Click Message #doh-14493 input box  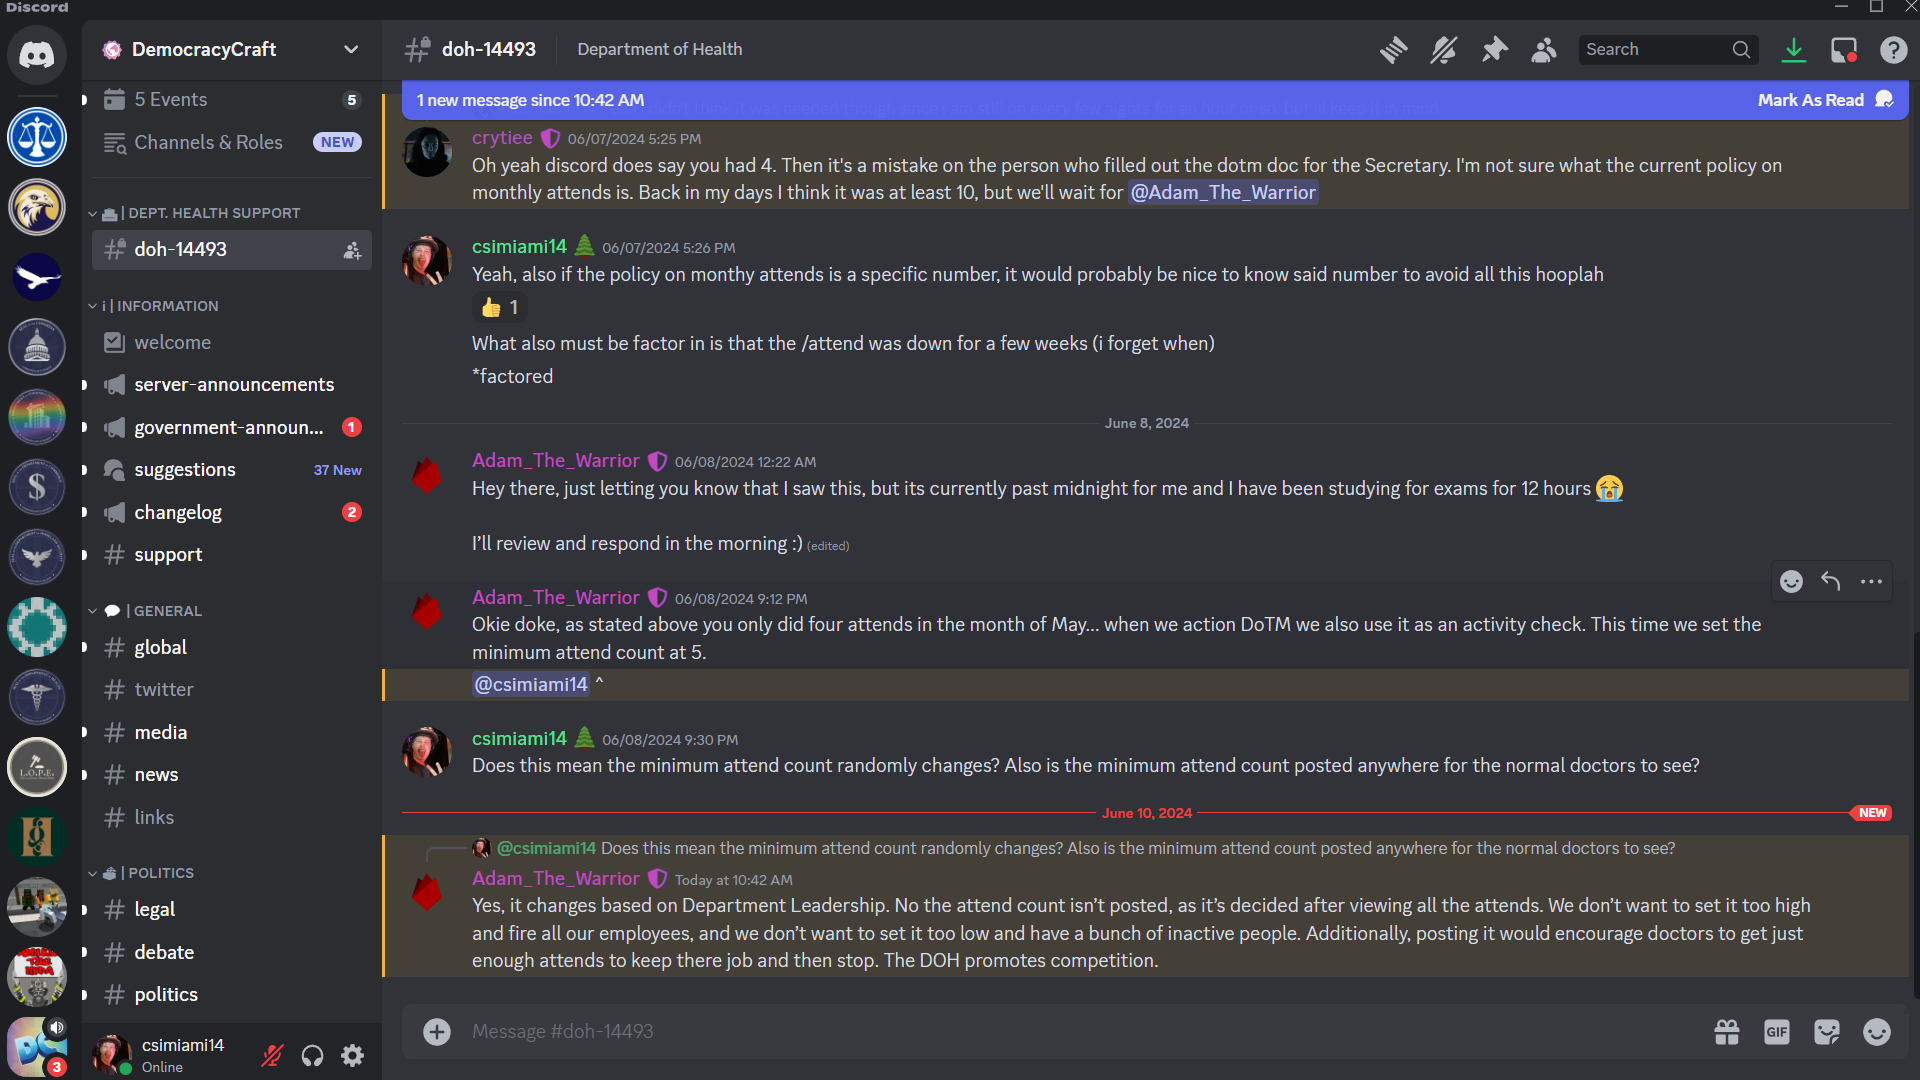point(1080,1031)
